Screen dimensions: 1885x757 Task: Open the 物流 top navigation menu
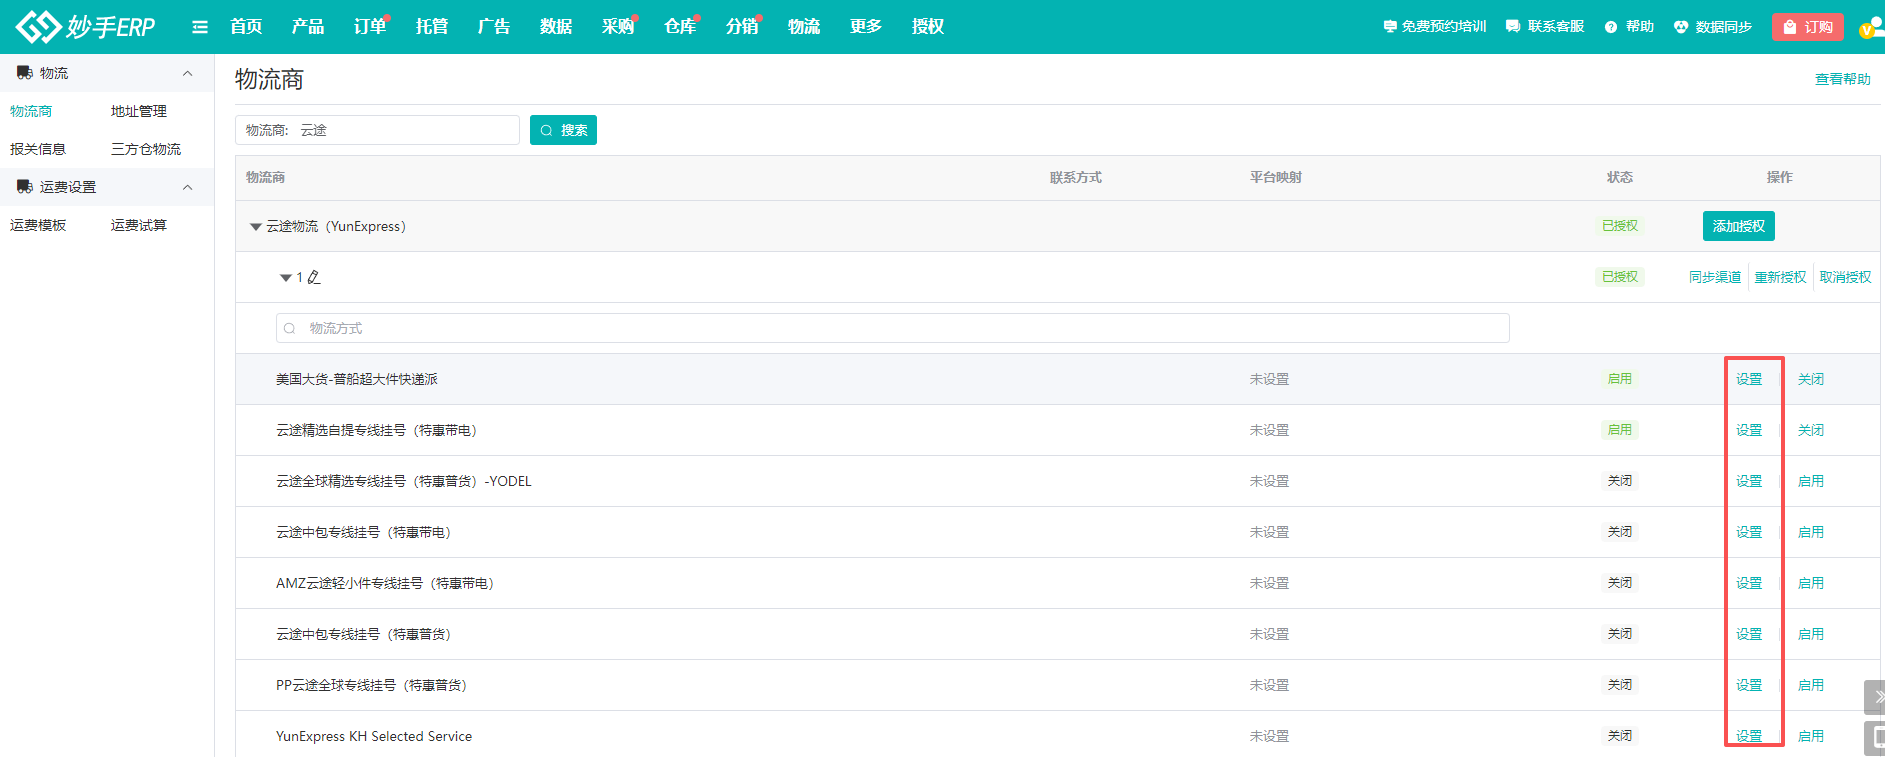[x=804, y=27]
